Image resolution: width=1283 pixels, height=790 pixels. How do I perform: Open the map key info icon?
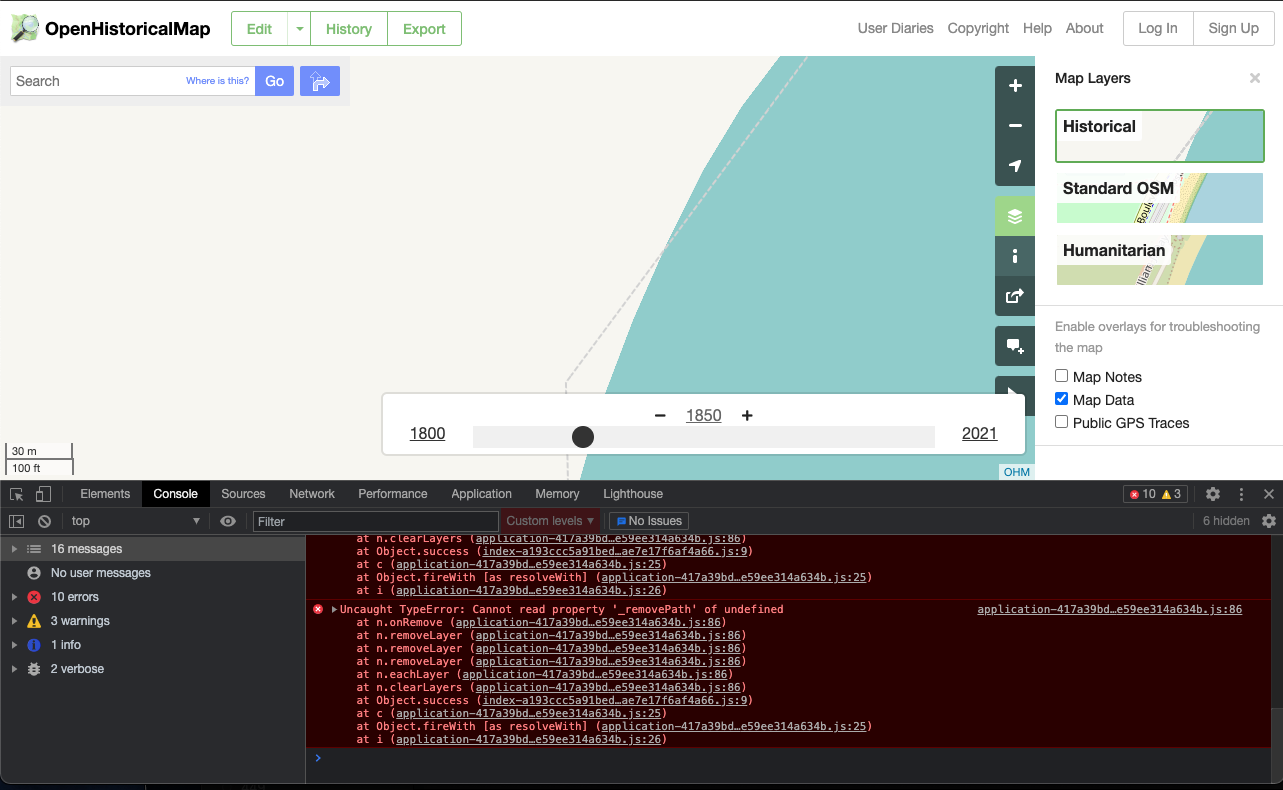(1015, 256)
